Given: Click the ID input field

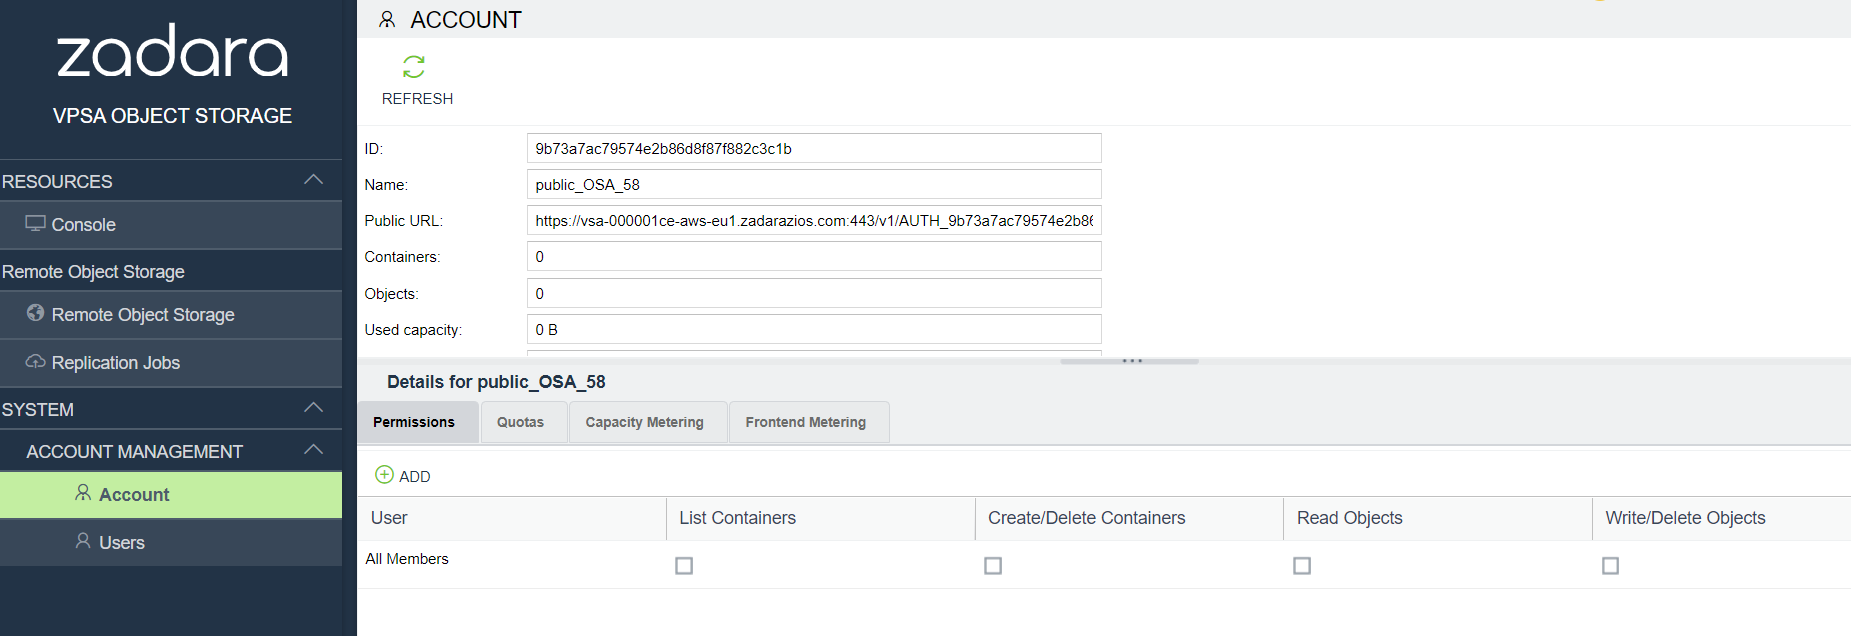Looking at the screenshot, I should coord(814,148).
